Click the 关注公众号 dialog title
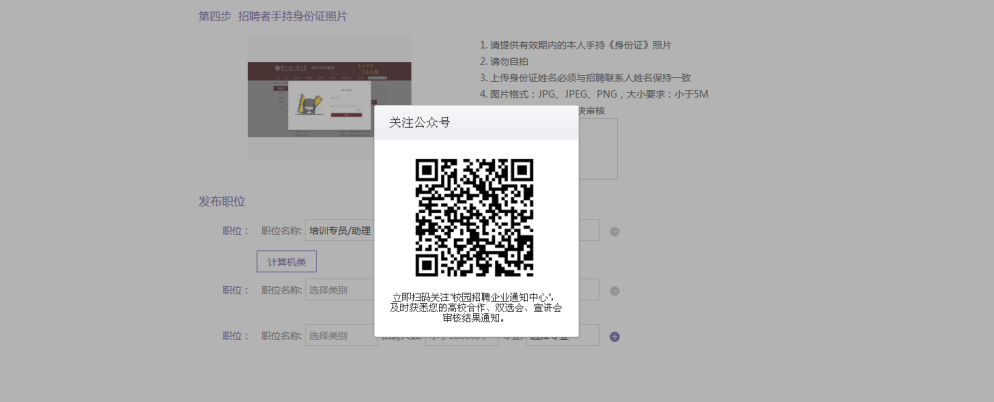The height and width of the screenshot is (402, 994). point(420,122)
